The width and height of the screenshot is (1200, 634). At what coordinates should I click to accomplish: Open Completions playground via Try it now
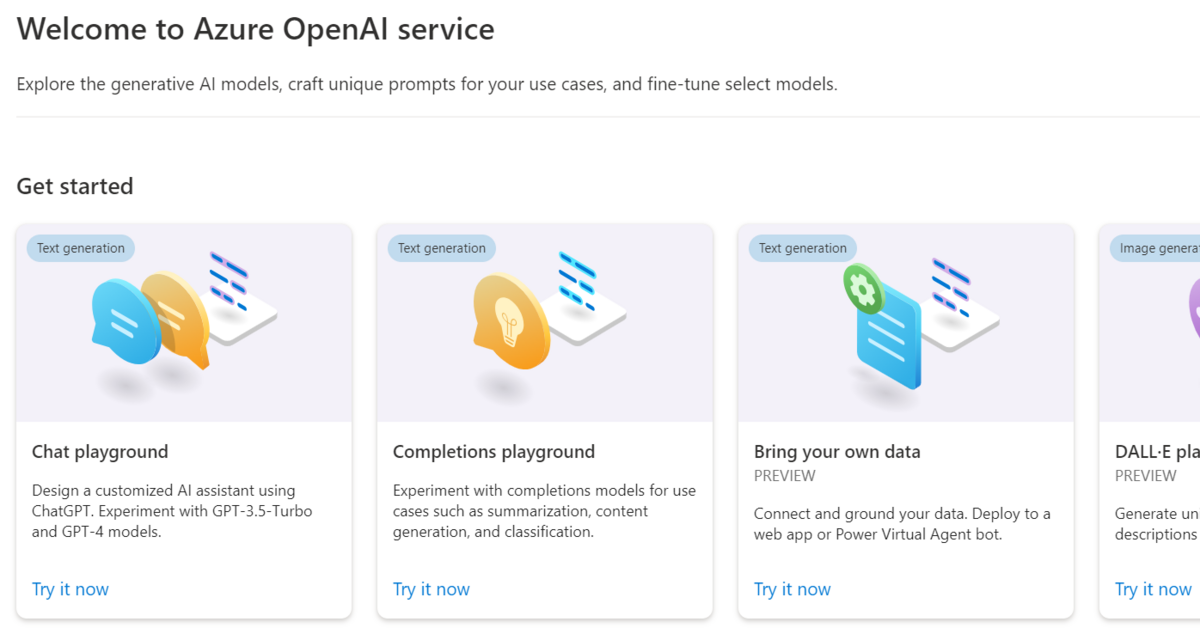pyautogui.click(x=431, y=589)
